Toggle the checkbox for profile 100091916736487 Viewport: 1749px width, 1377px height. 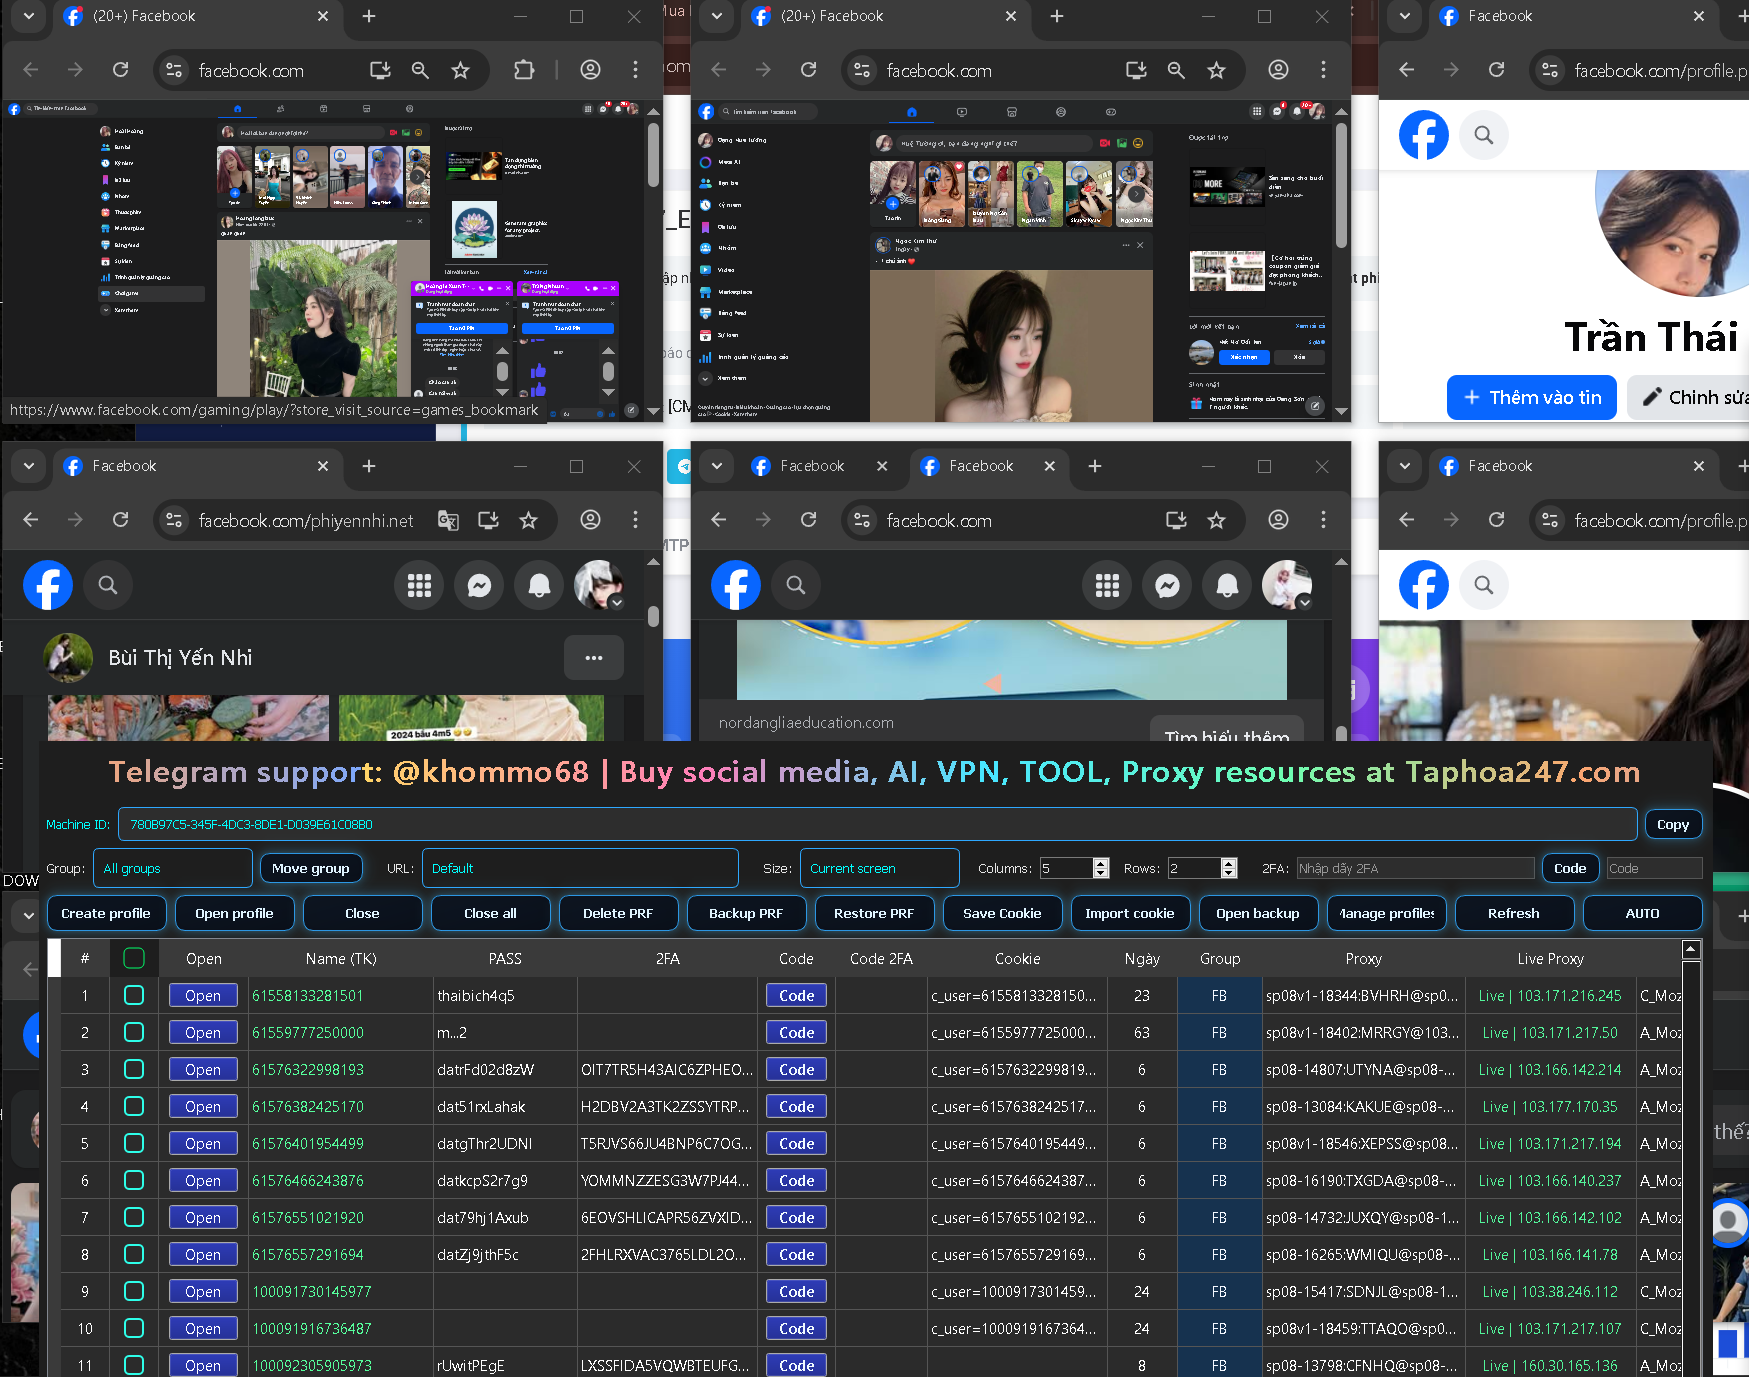(x=134, y=1329)
